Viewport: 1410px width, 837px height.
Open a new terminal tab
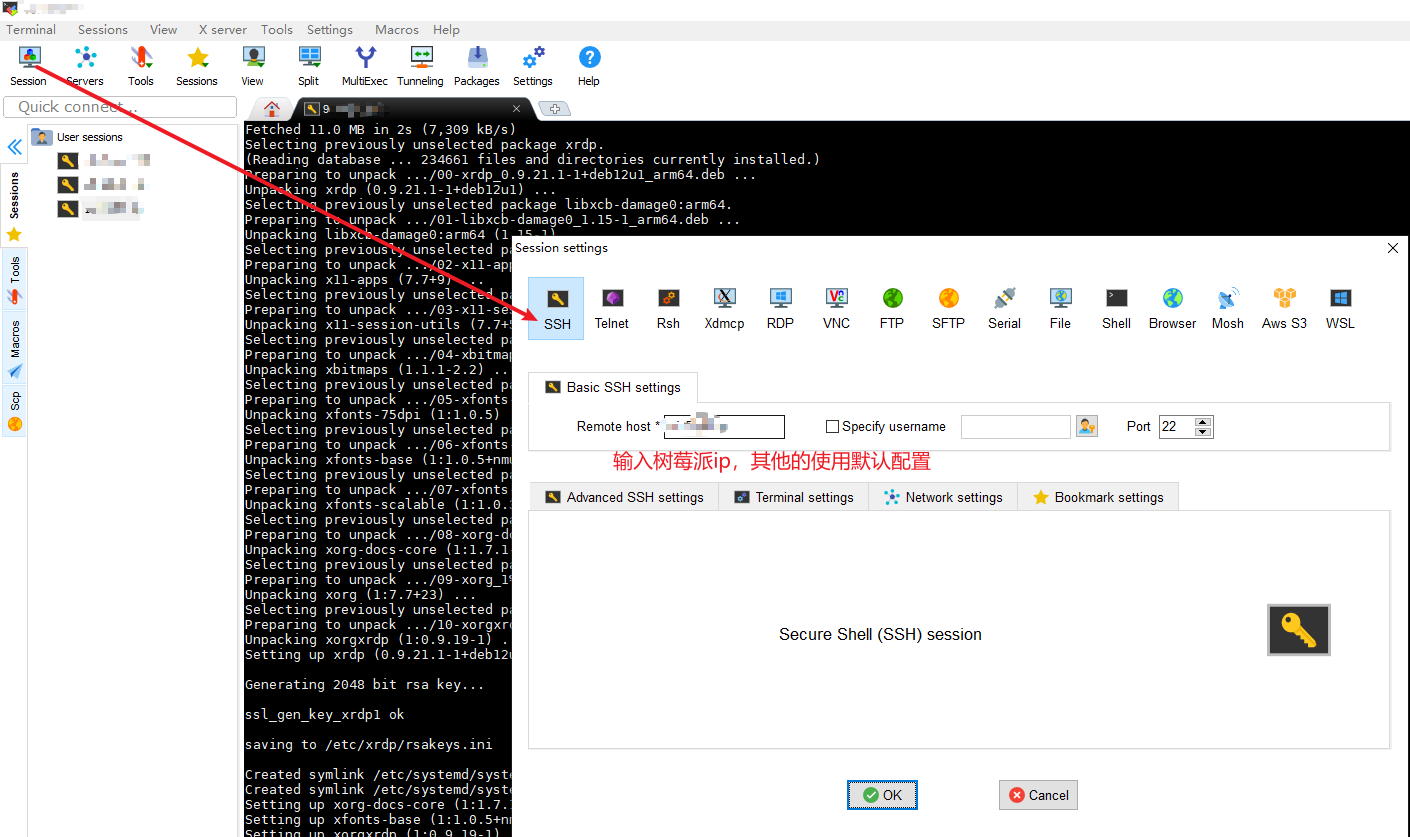pos(554,109)
